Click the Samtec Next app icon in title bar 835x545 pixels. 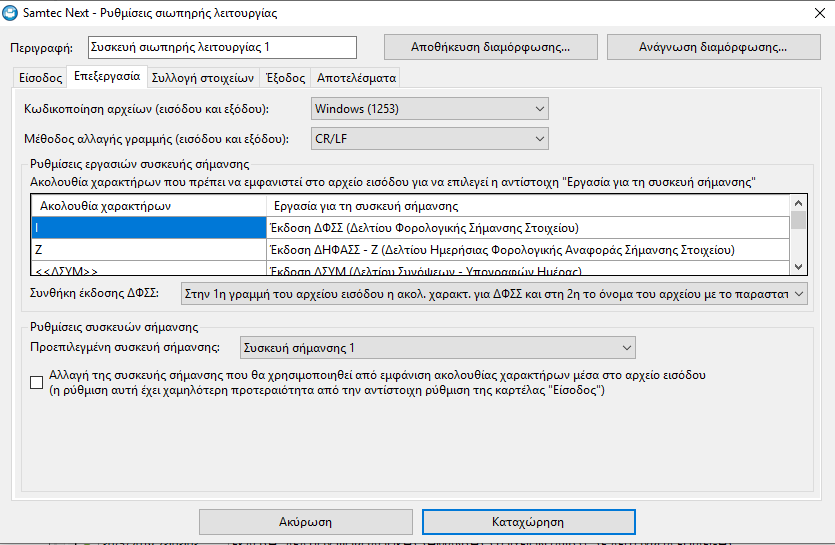[10, 13]
